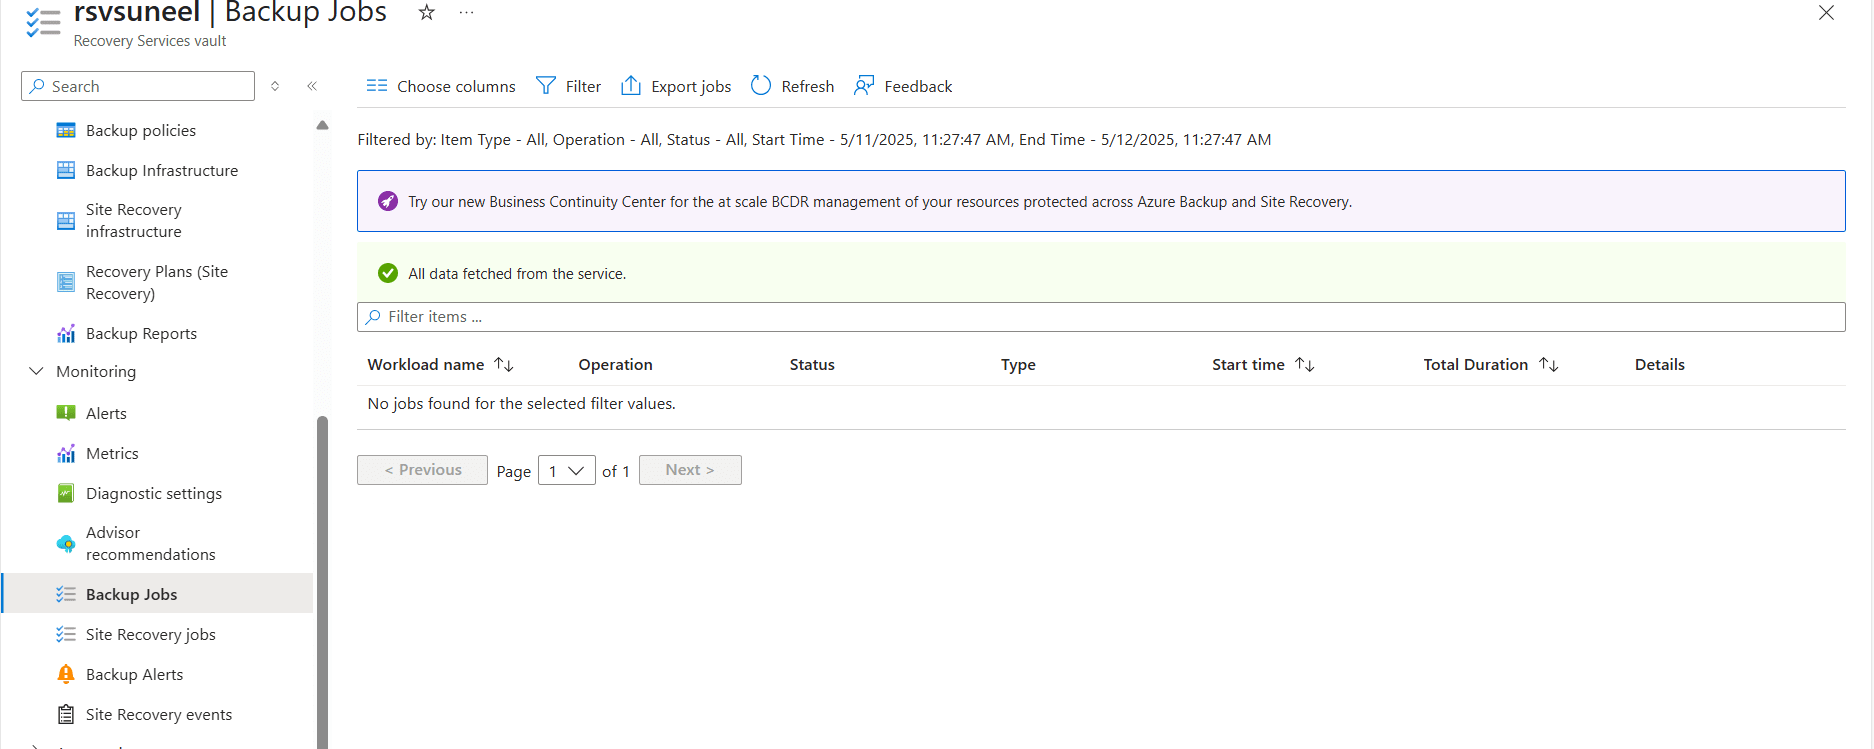This screenshot has height=749, width=1874.
Task: Click the Recovery Plans icon
Action: [66, 283]
